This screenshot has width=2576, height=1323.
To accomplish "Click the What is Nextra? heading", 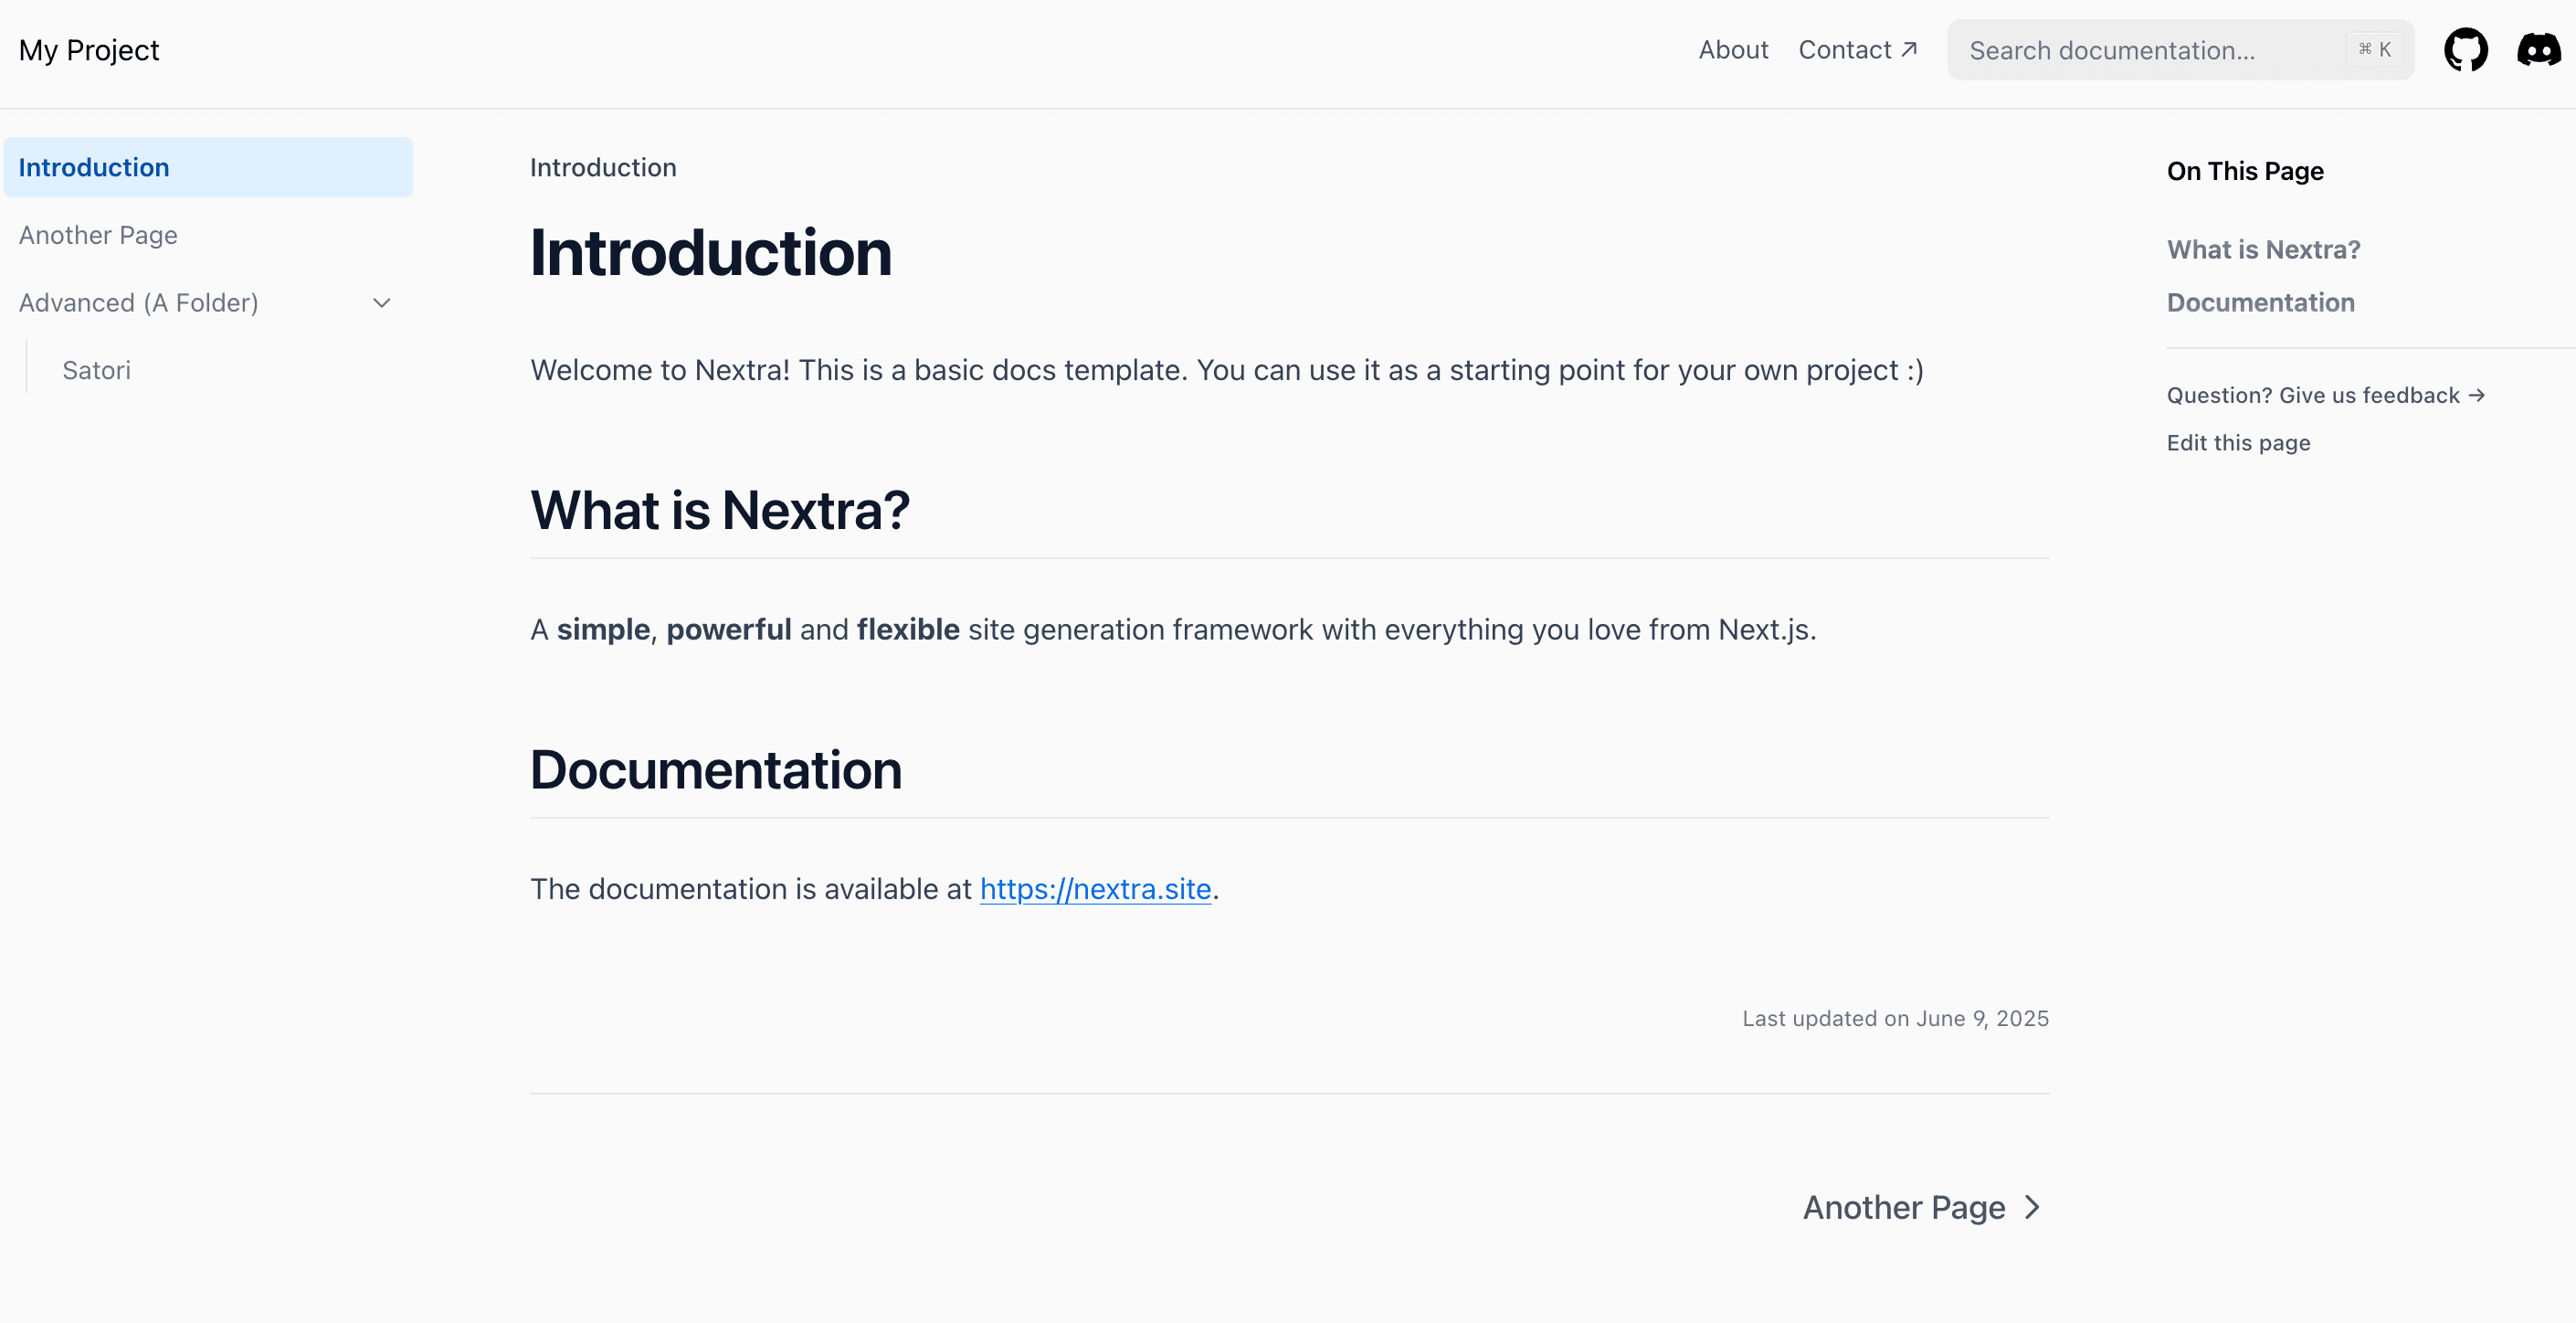I will point(720,510).
